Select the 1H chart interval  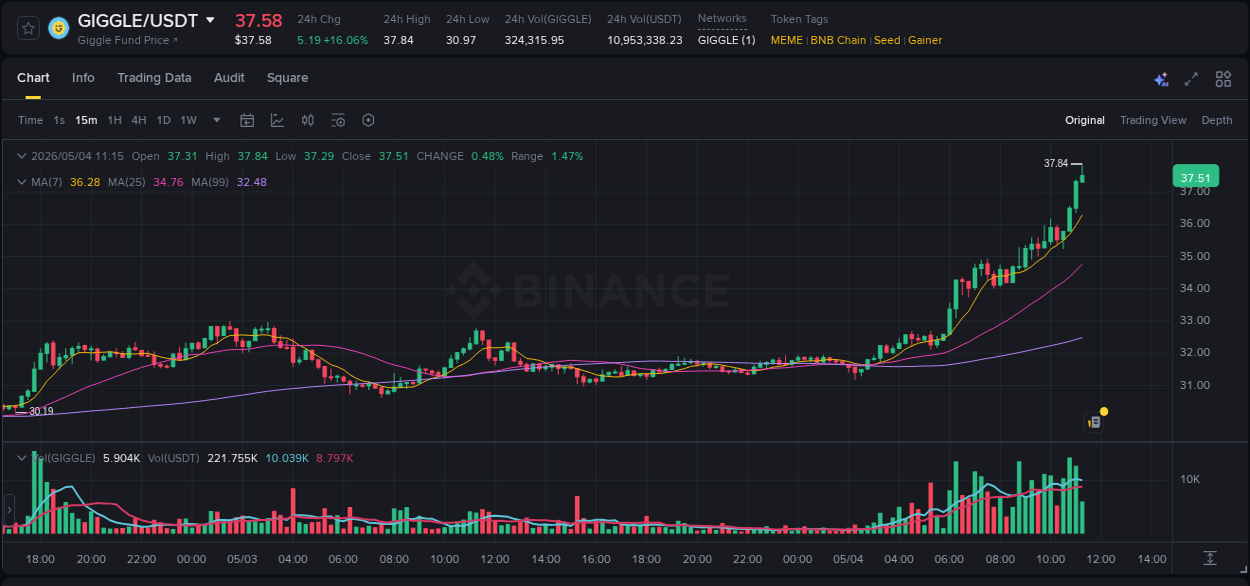tap(115, 120)
